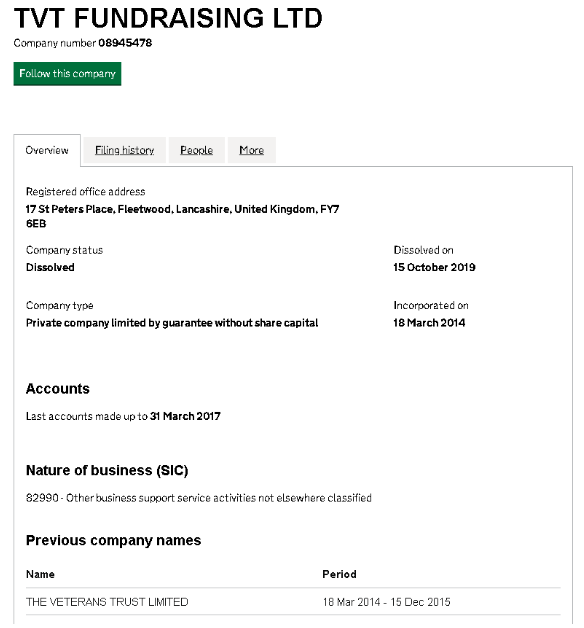This screenshot has height=628, width=584.
Task: Click the Follow this company button
Action: [x=67, y=74]
